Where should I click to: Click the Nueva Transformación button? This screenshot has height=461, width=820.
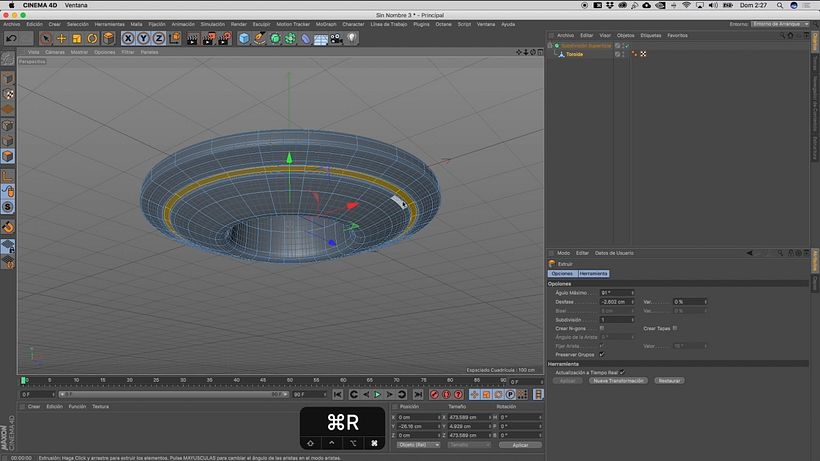click(618, 381)
